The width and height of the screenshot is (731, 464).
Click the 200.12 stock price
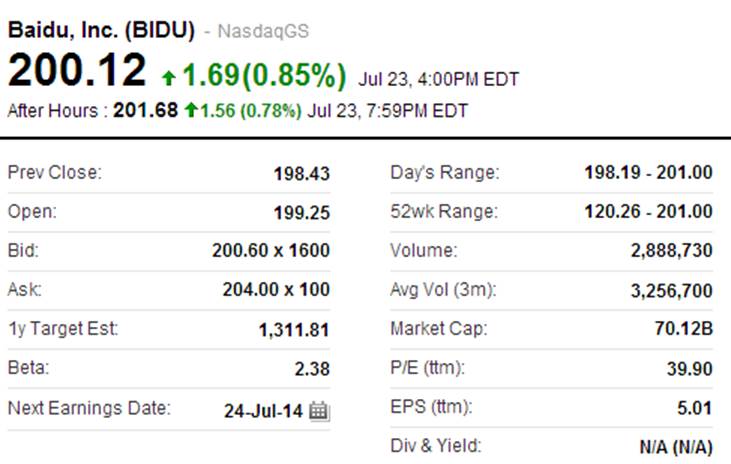76,72
